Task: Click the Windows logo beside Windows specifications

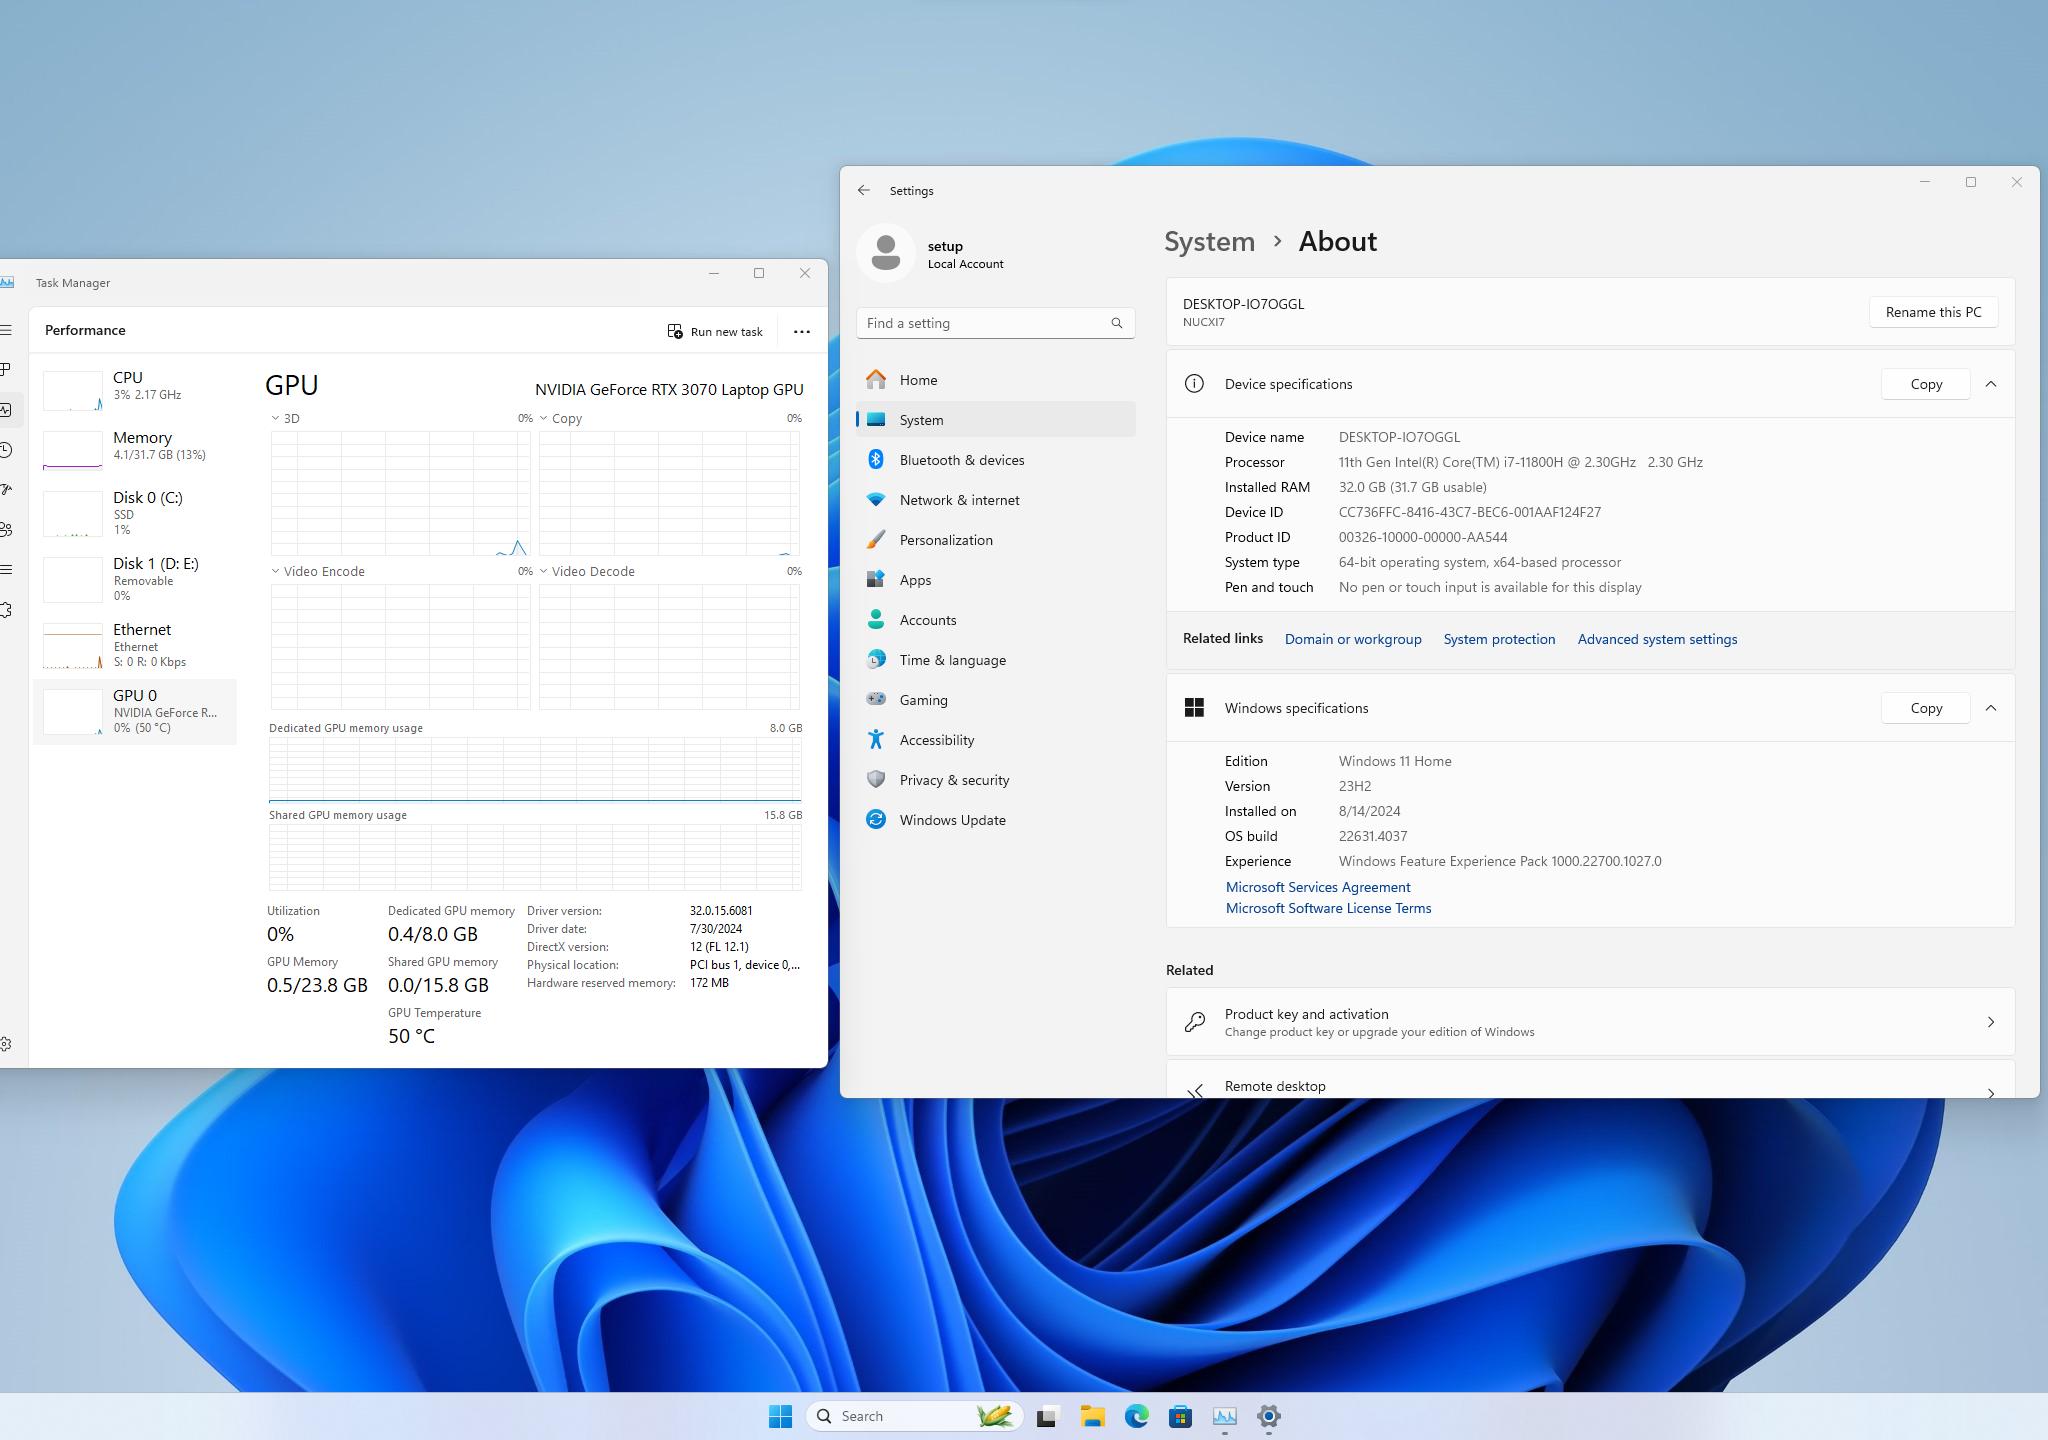Action: click(x=1194, y=708)
